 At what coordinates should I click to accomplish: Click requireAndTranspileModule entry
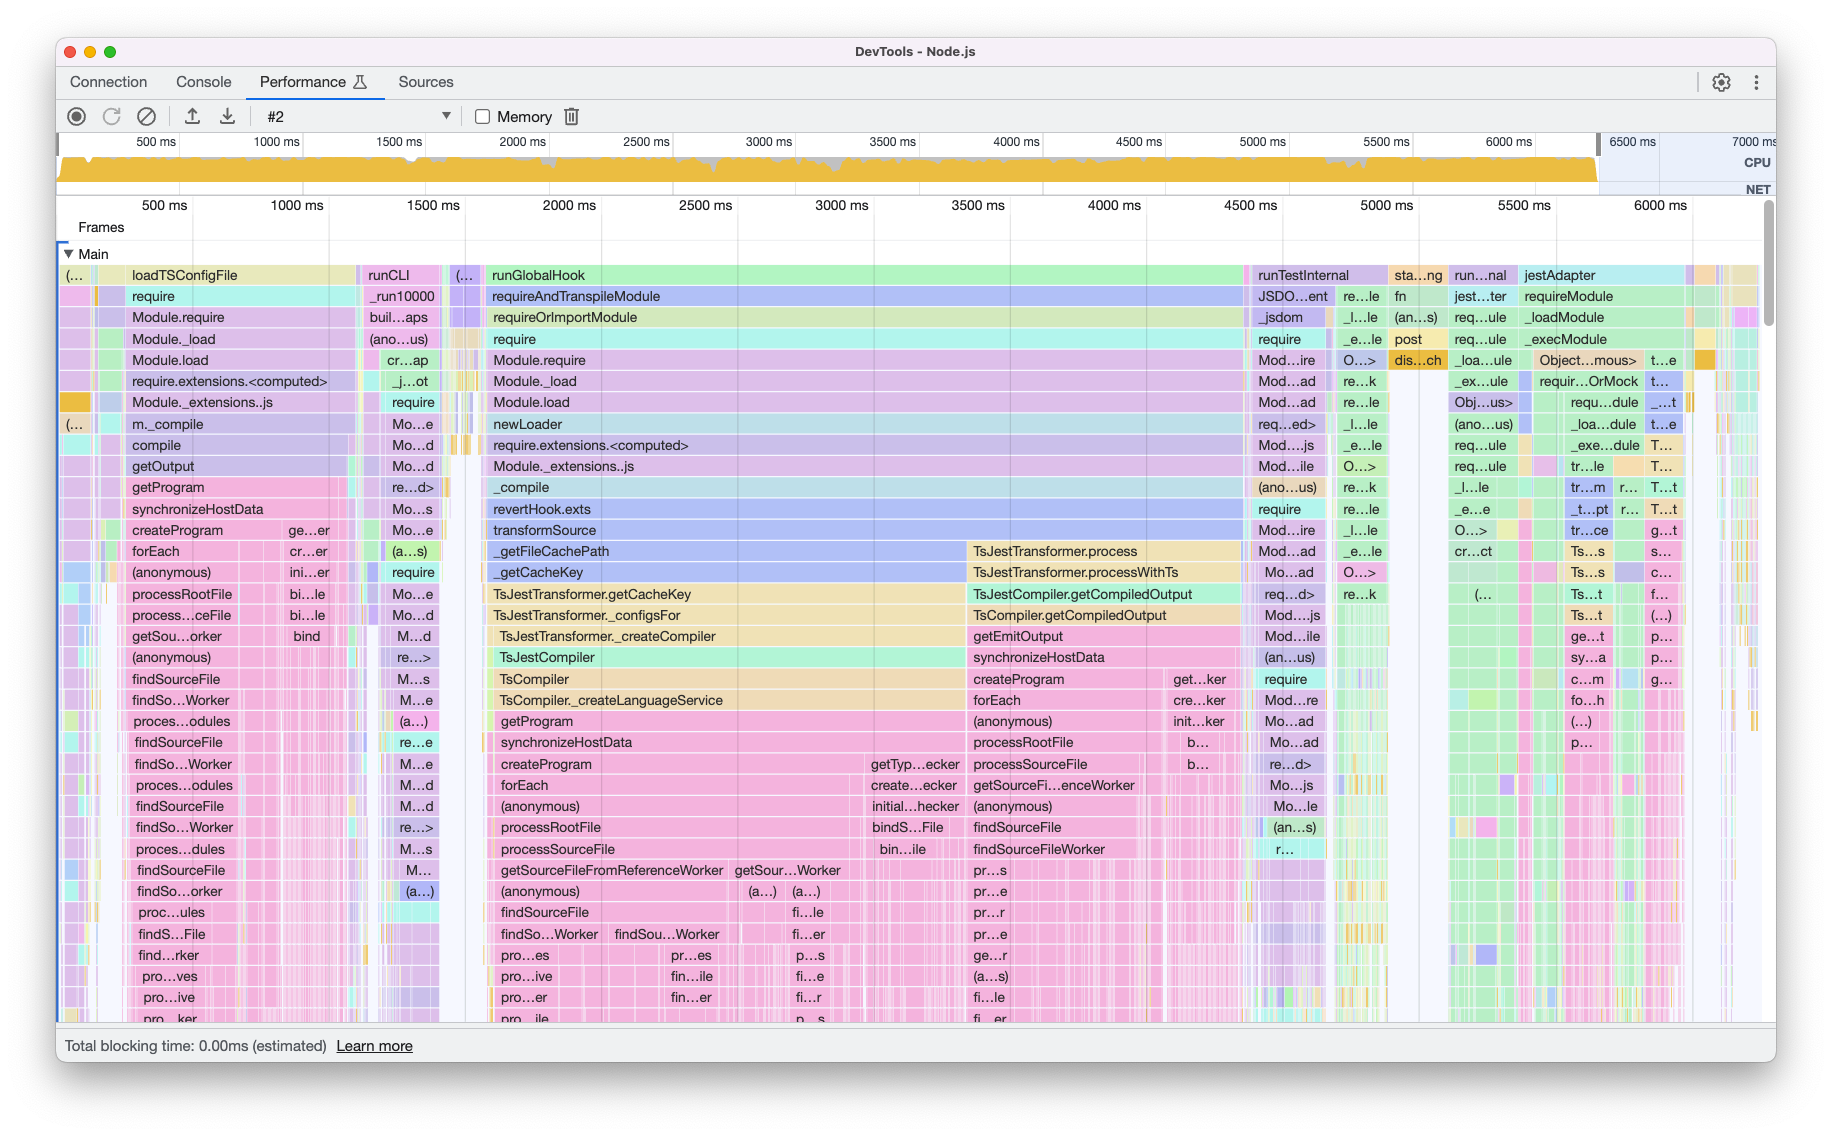coord(865,296)
